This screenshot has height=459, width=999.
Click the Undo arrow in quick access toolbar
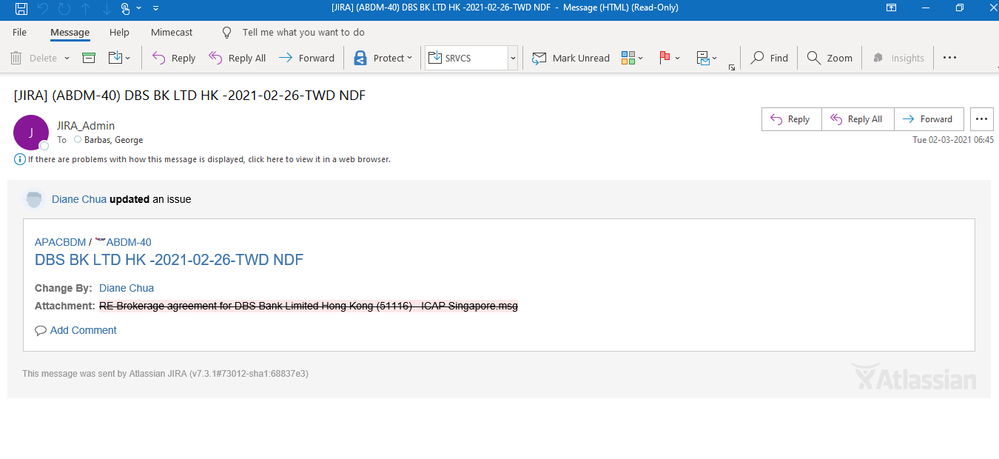click(43, 8)
